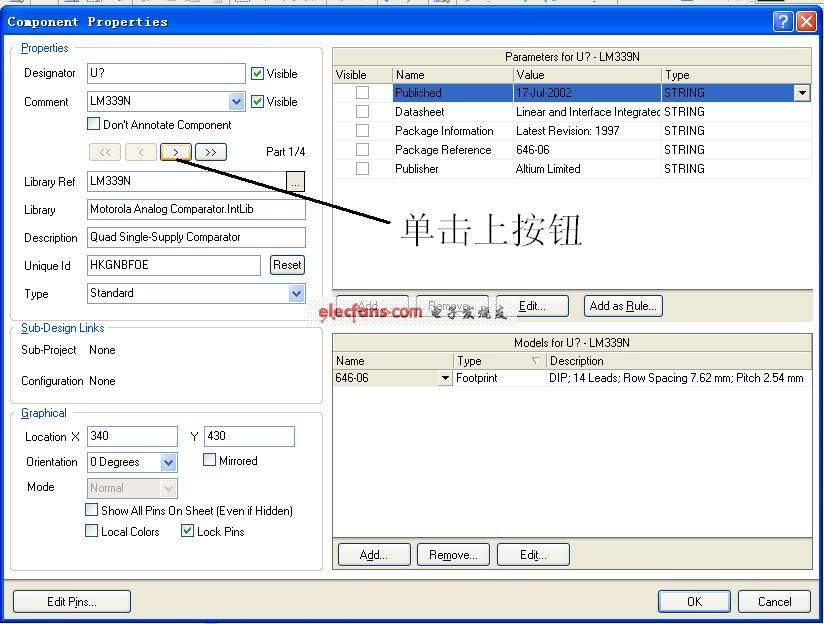The height and width of the screenshot is (624, 824).
Task: Click the Designator input field
Action: coord(166,74)
